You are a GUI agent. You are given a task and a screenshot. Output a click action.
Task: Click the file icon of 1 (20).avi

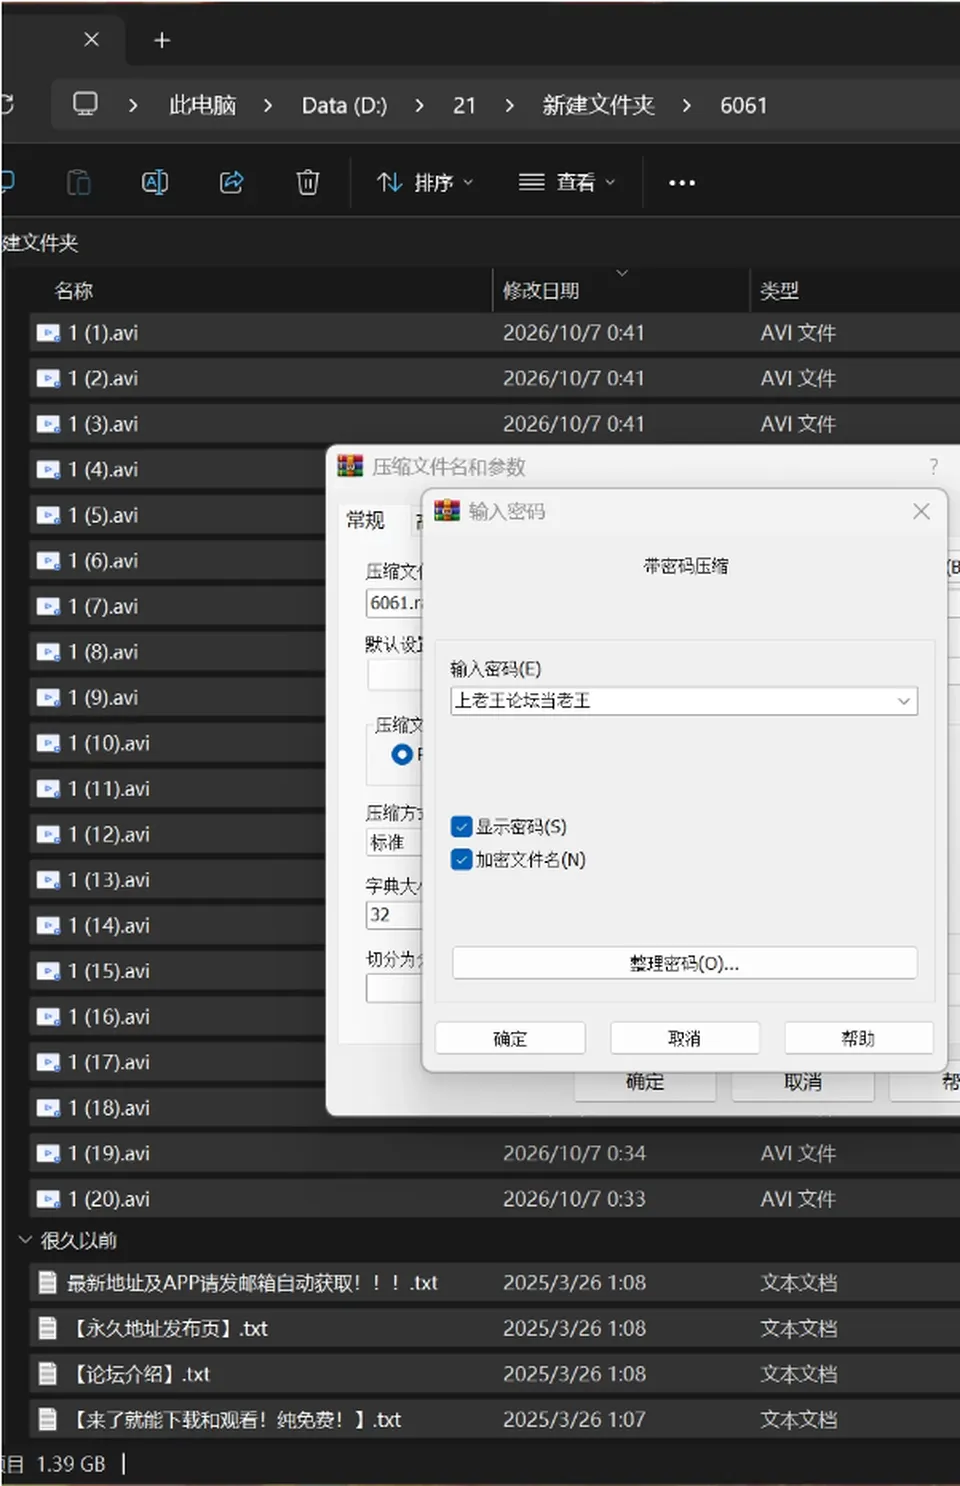(48, 1199)
